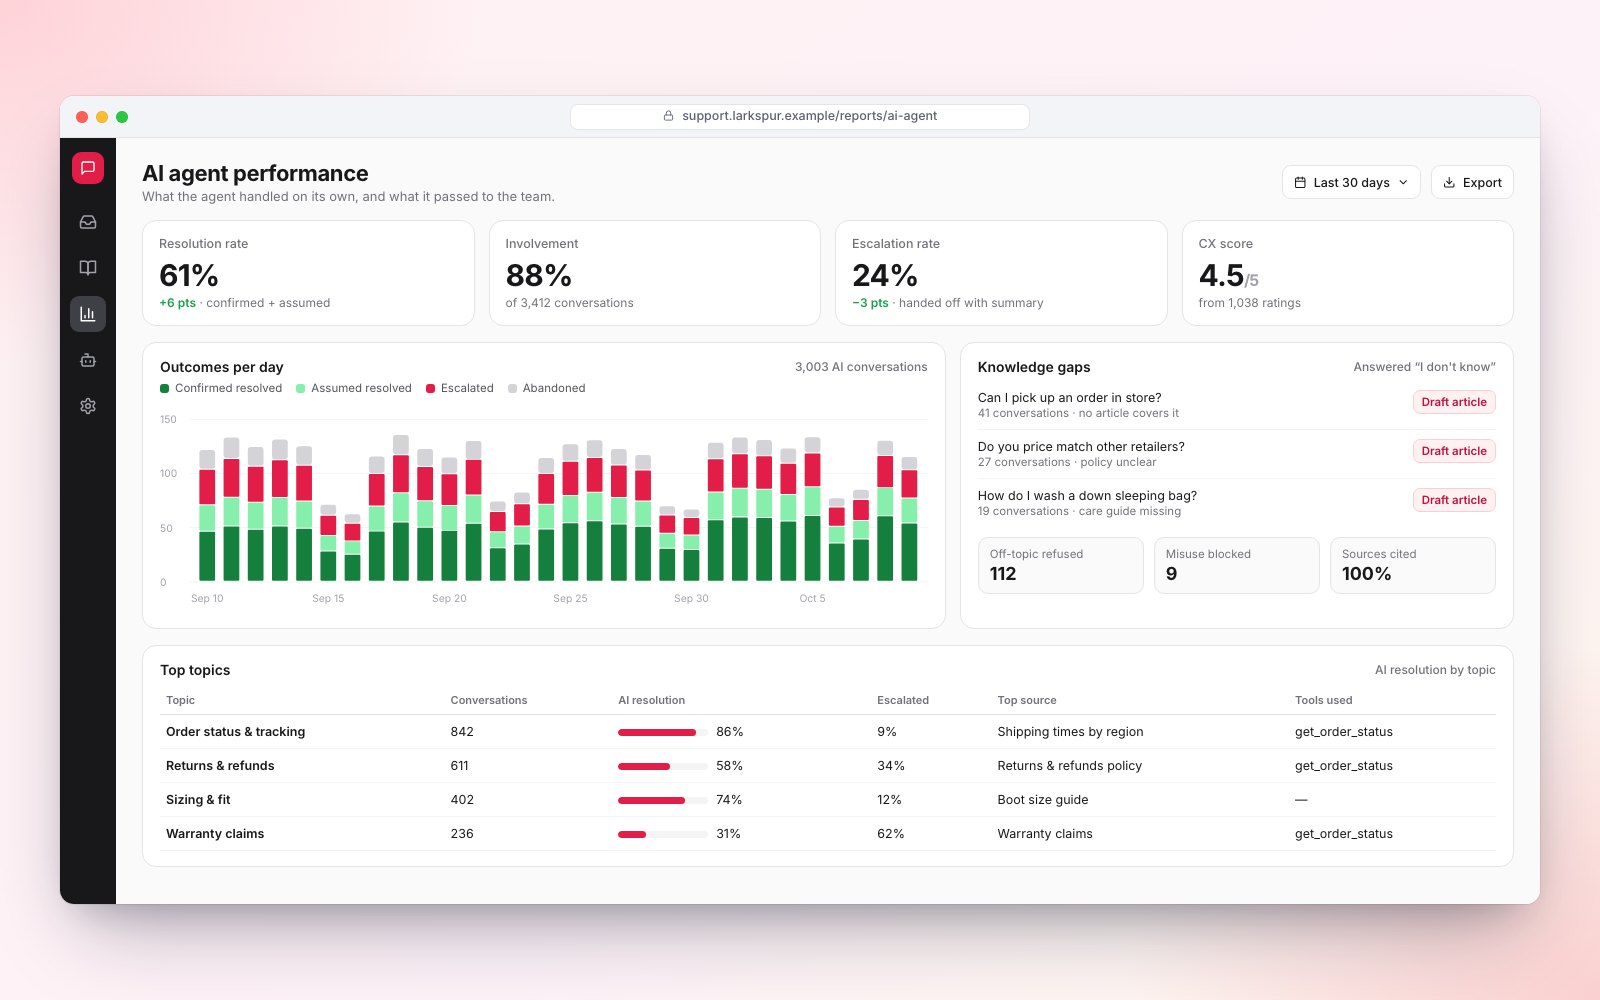This screenshot has height=1000, width=1600.
Task: Draft article for store pickup question
Action: 1454,402
